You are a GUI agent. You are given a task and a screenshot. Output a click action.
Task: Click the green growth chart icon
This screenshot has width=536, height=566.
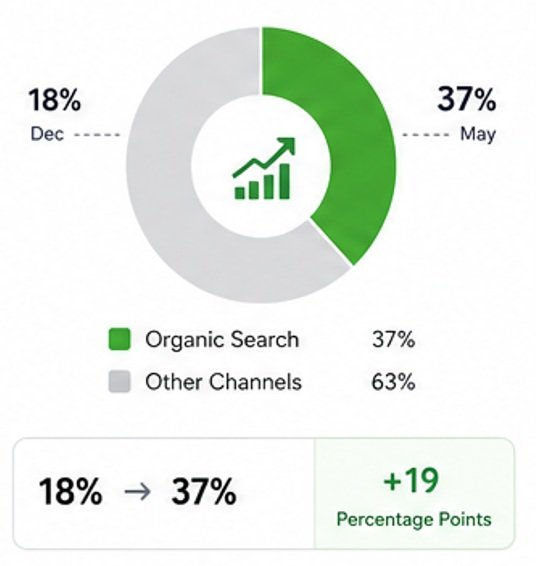[x=263, y=169]
